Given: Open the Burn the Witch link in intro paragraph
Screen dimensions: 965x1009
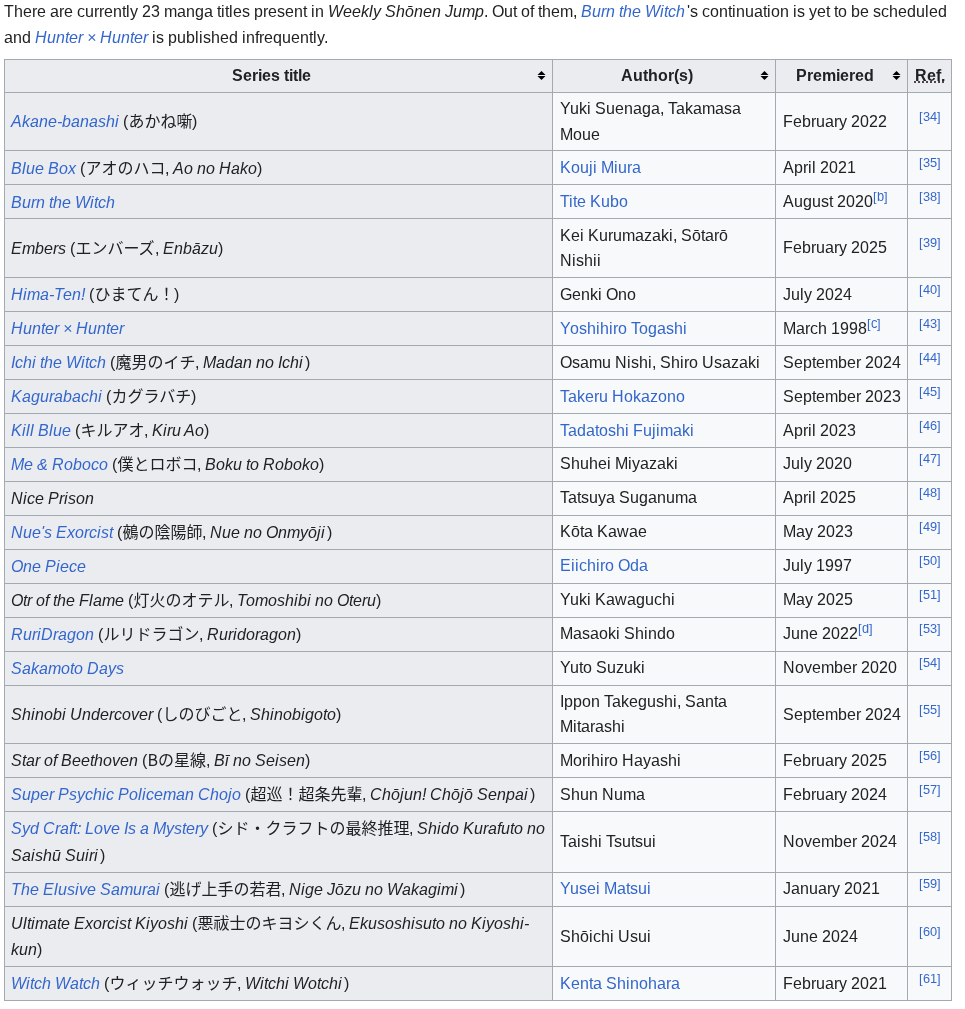Looking at the screenshot, I should pyautogui.click(x=632, y=12).
